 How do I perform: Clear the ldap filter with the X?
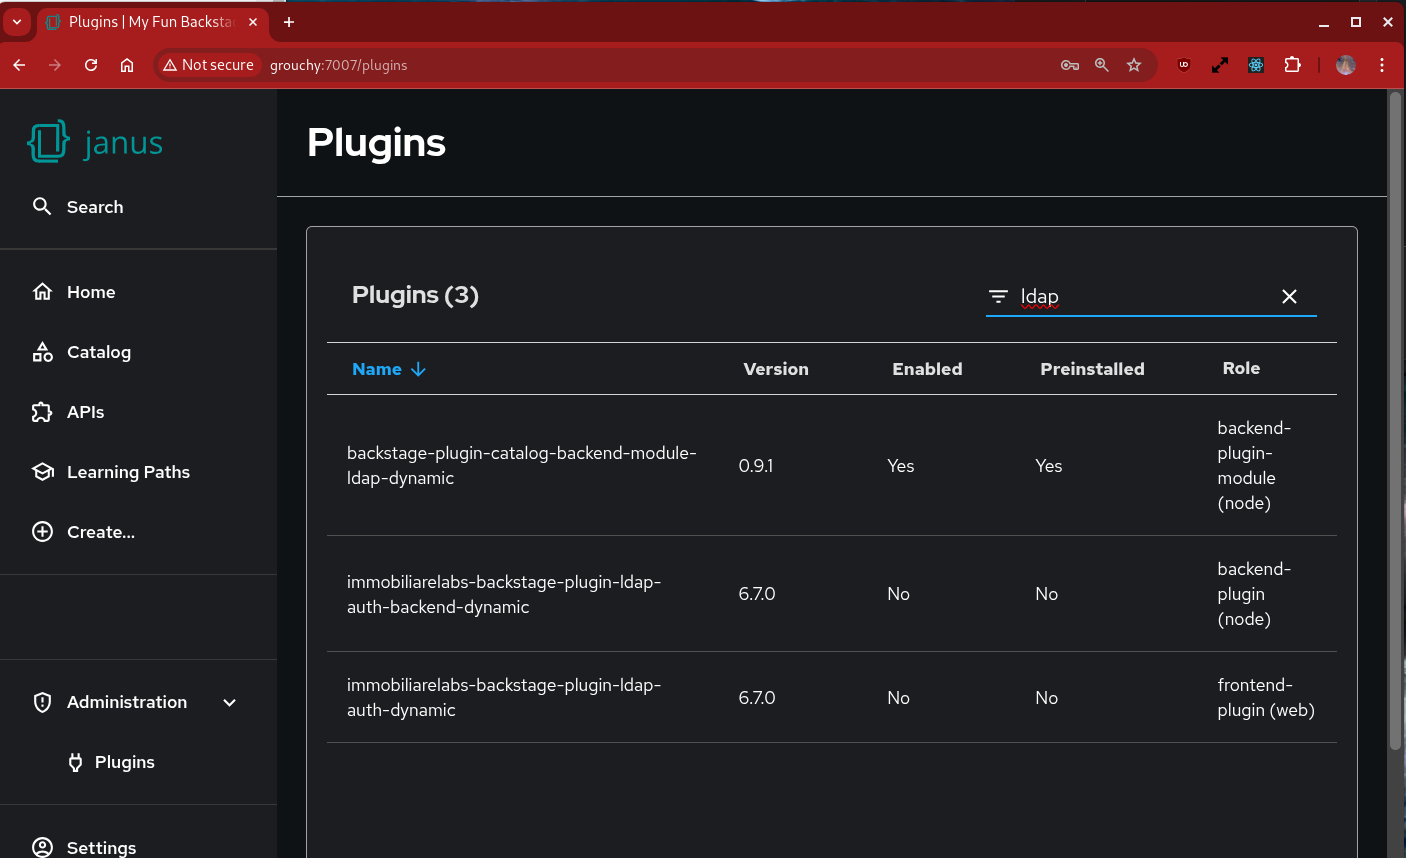point(1289,296)
